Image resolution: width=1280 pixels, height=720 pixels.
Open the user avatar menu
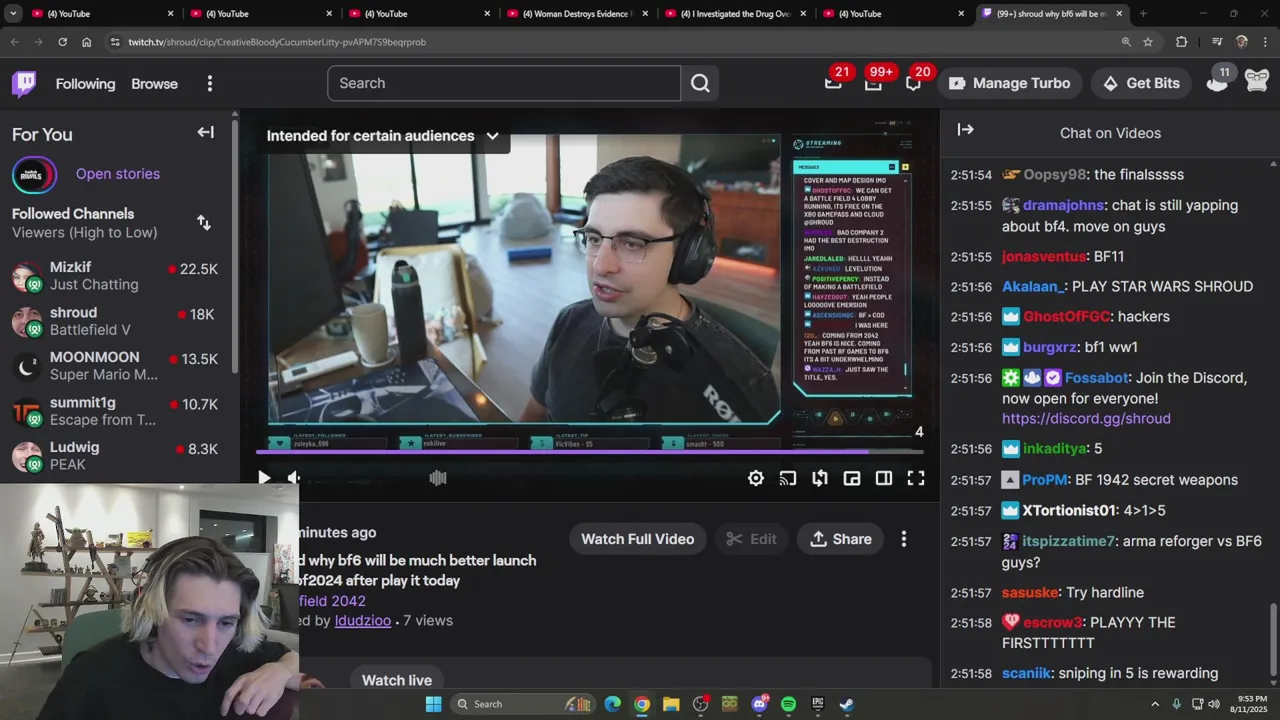coord(1257,83)
